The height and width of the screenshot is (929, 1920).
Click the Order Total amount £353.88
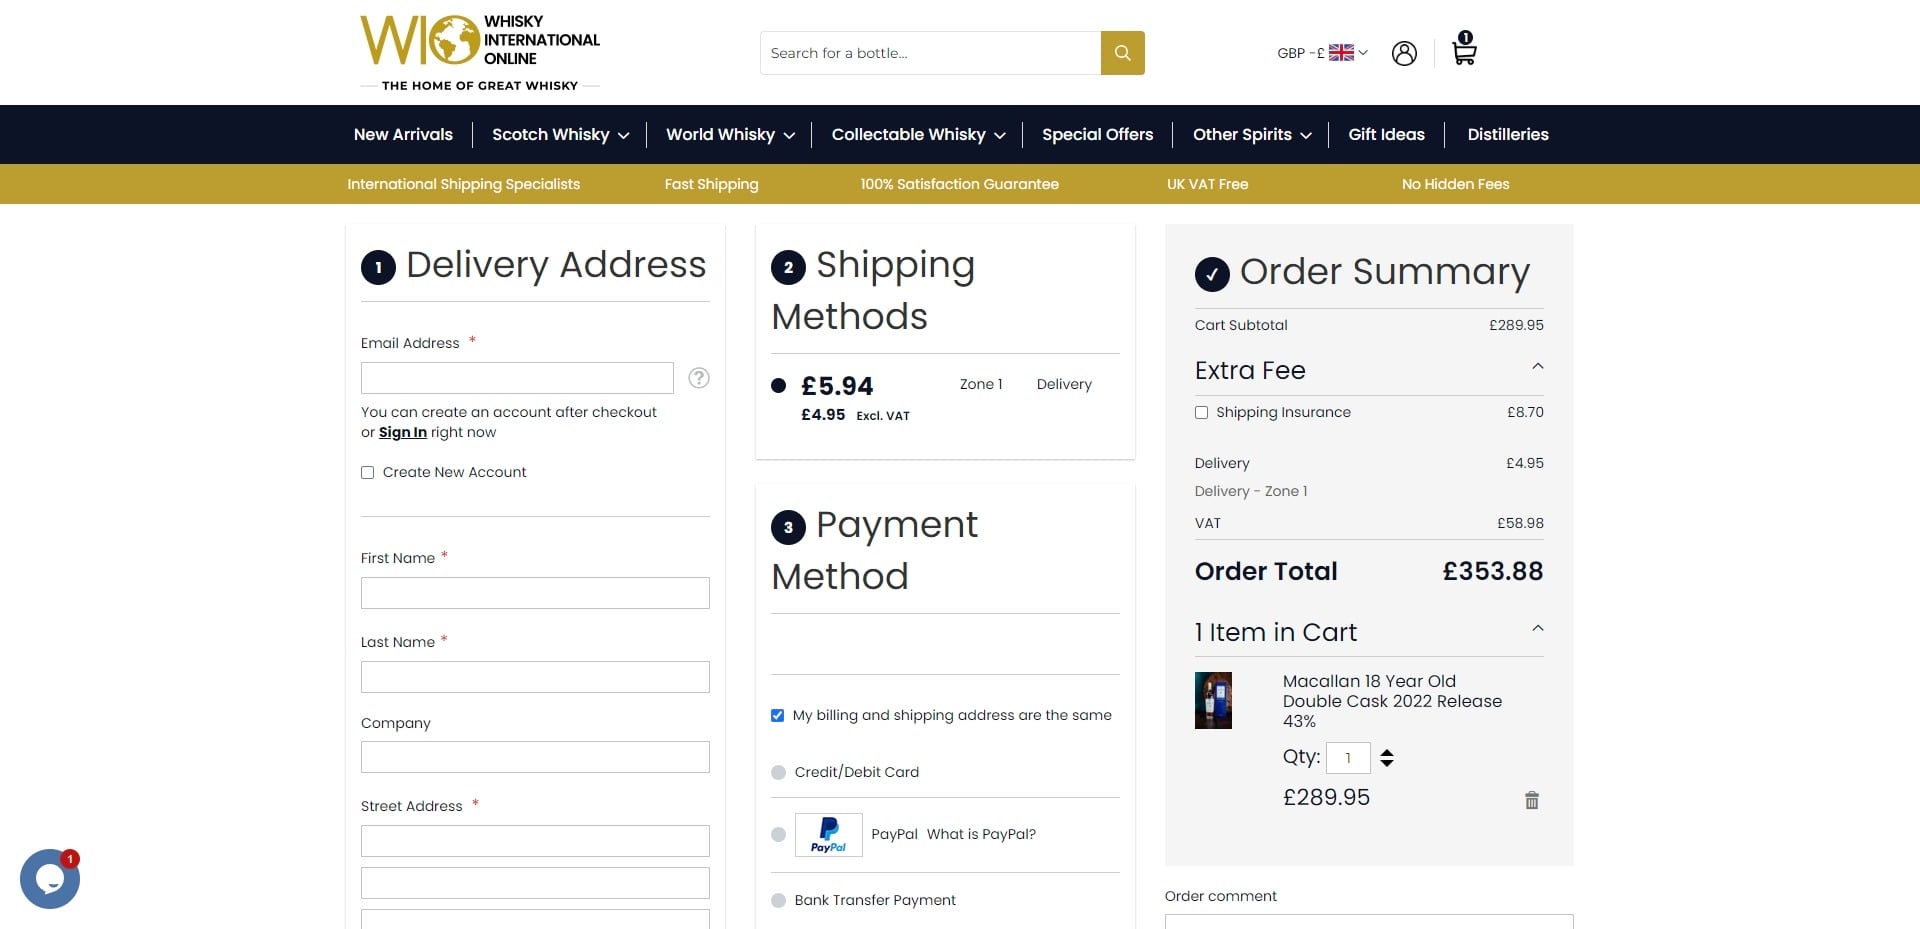(x=1492, y=572)
